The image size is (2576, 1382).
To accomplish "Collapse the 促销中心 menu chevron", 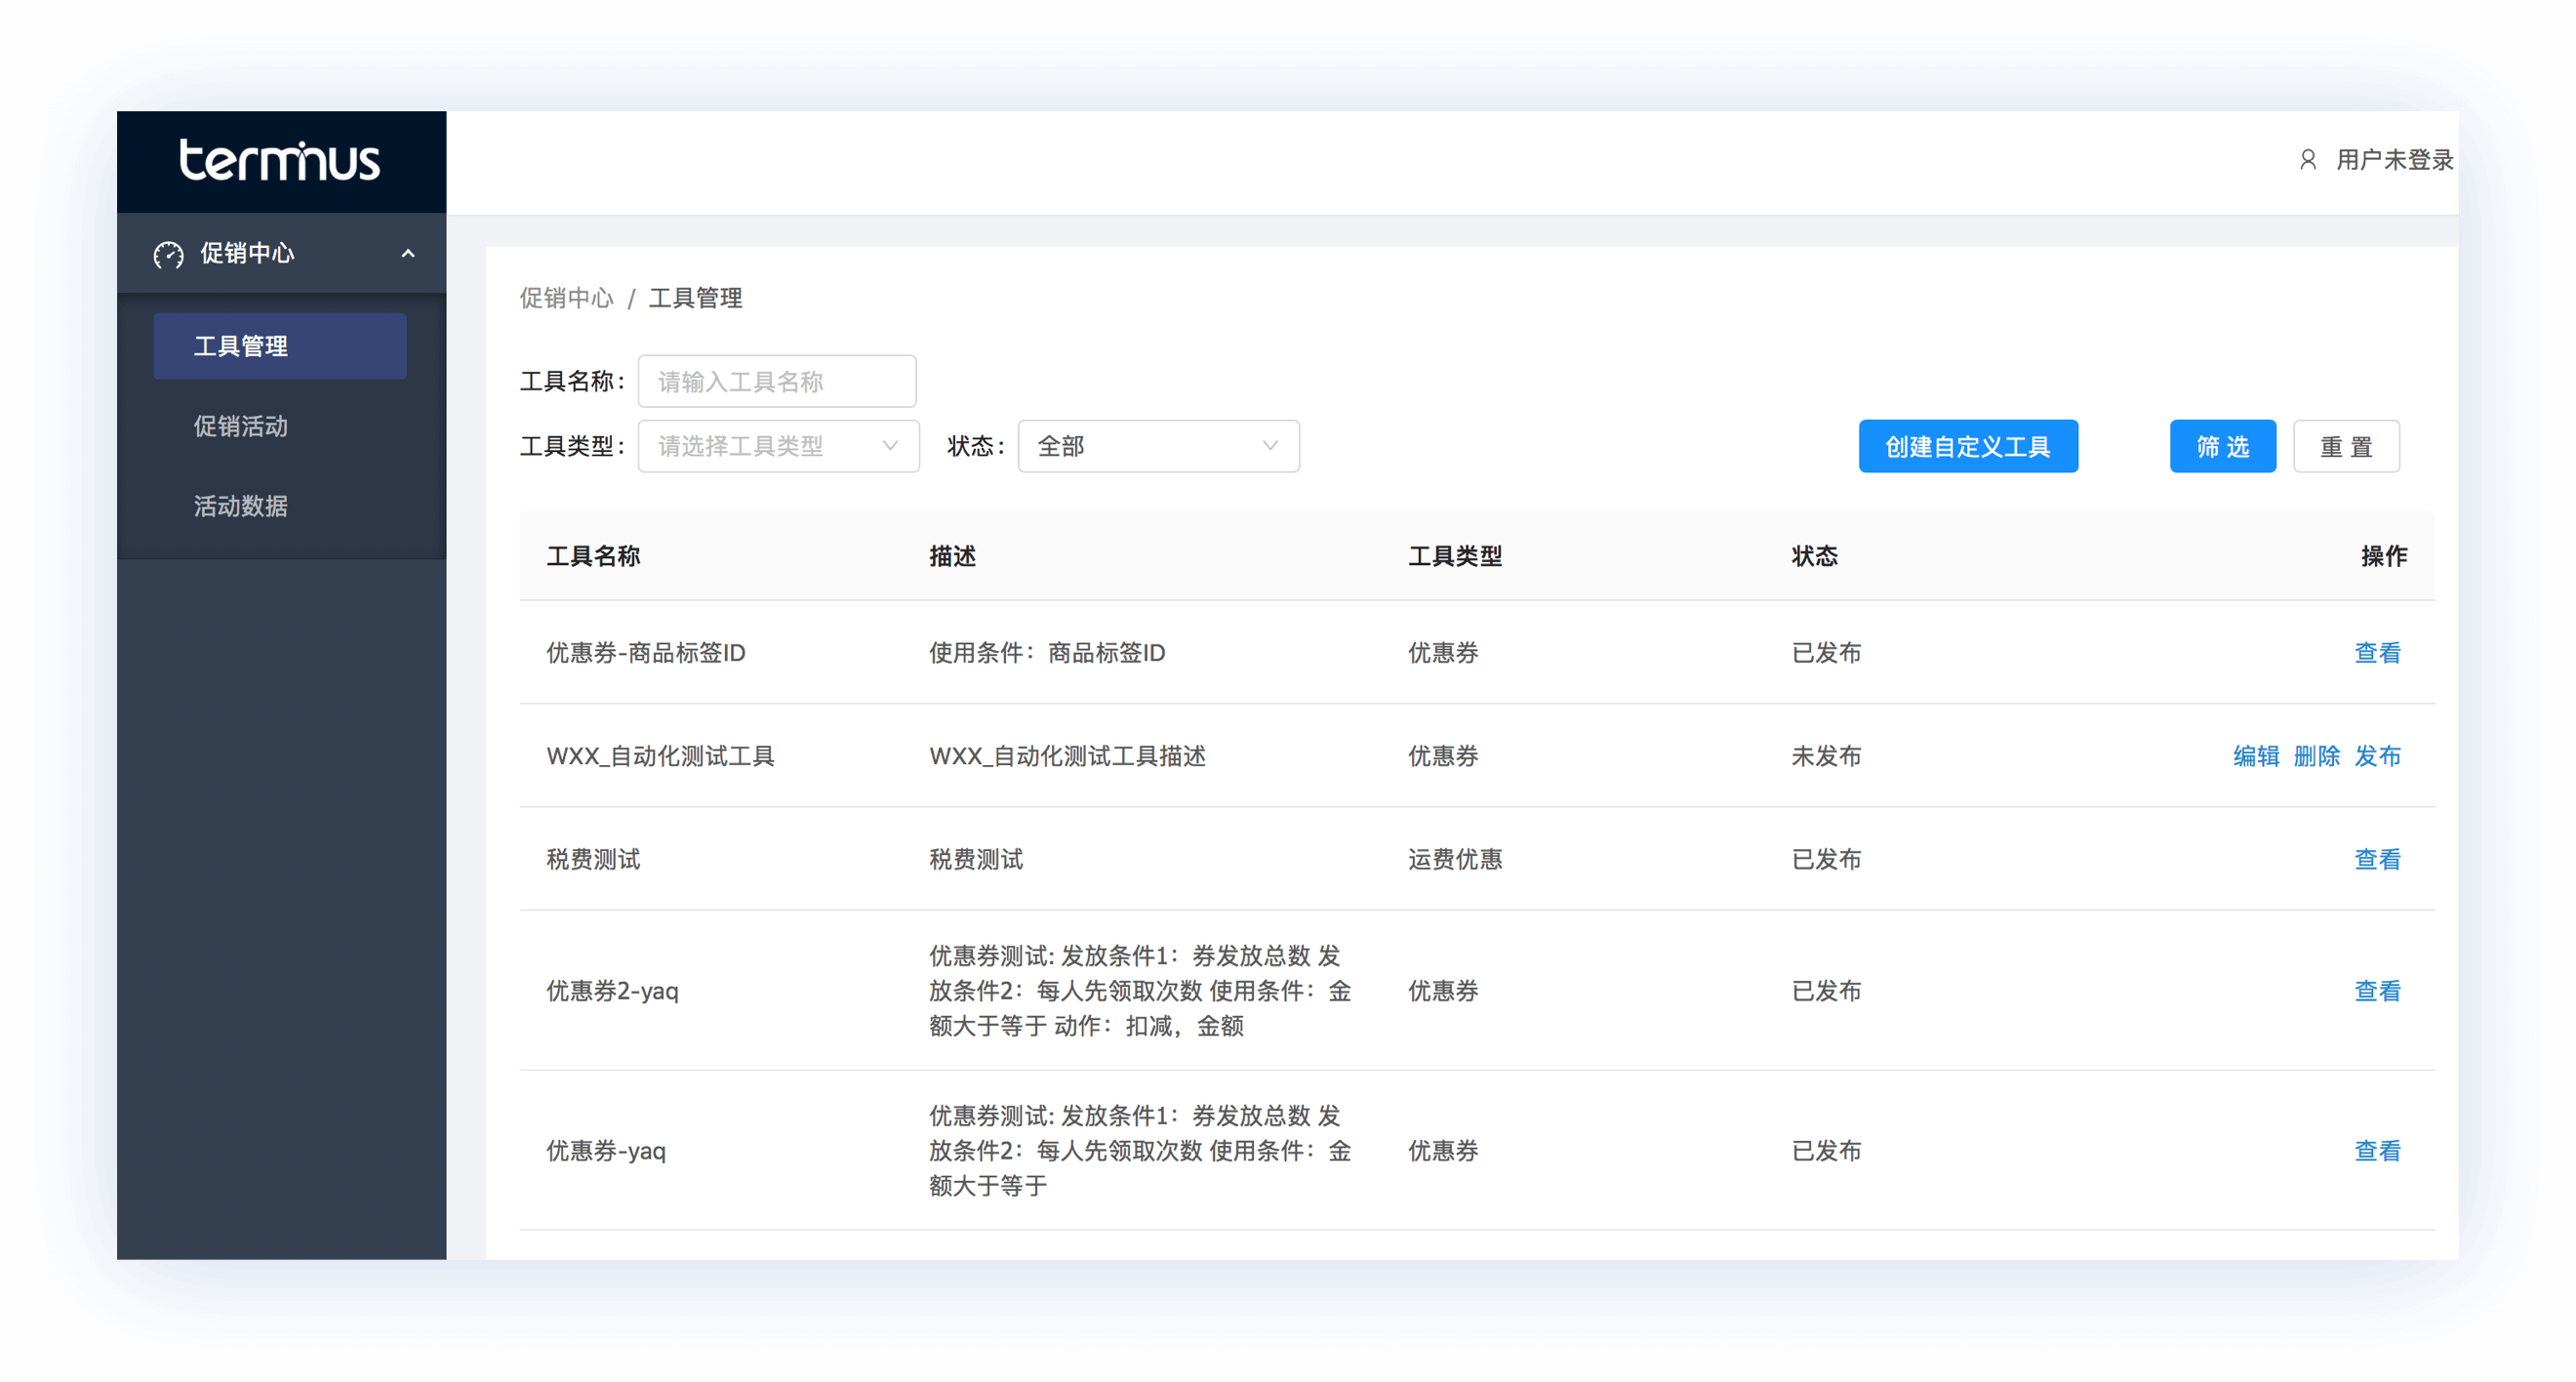I will click(x=407, y=254).
